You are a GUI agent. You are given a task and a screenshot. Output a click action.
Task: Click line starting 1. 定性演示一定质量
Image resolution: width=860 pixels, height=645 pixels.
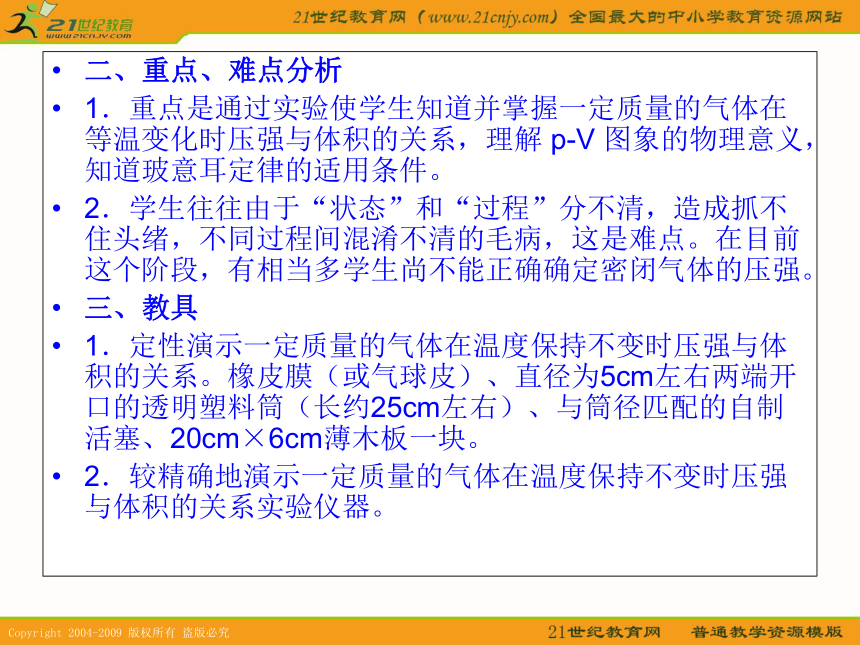[x=436, y=346]
